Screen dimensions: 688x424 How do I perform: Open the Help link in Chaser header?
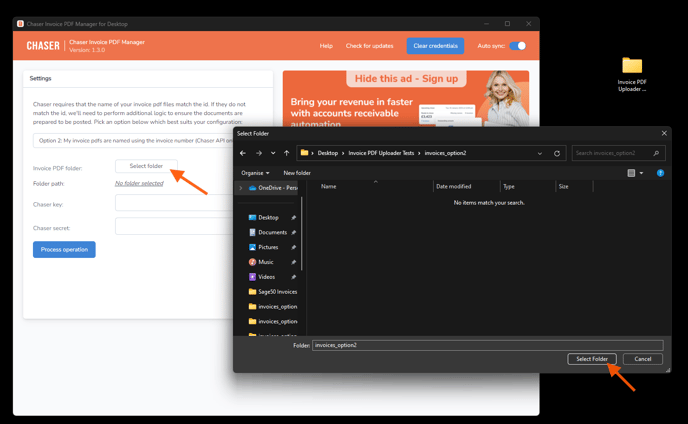pyautogui.click(x=326, y=46)
